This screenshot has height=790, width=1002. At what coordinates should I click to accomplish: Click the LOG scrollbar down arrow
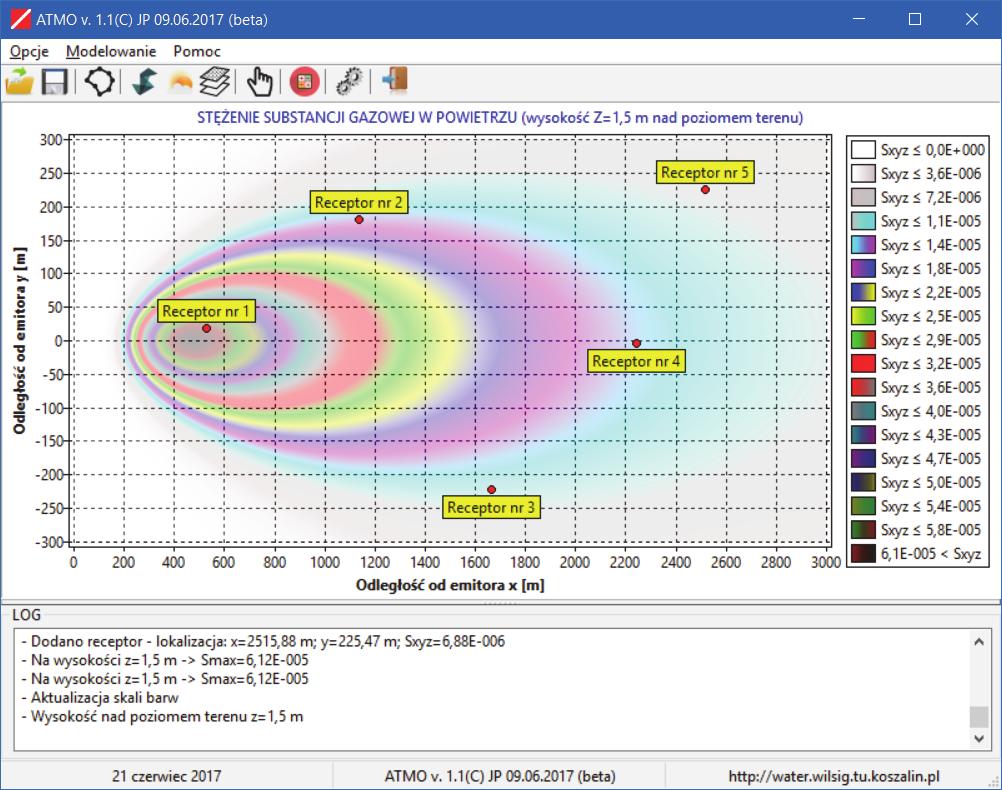click(978, 739)
